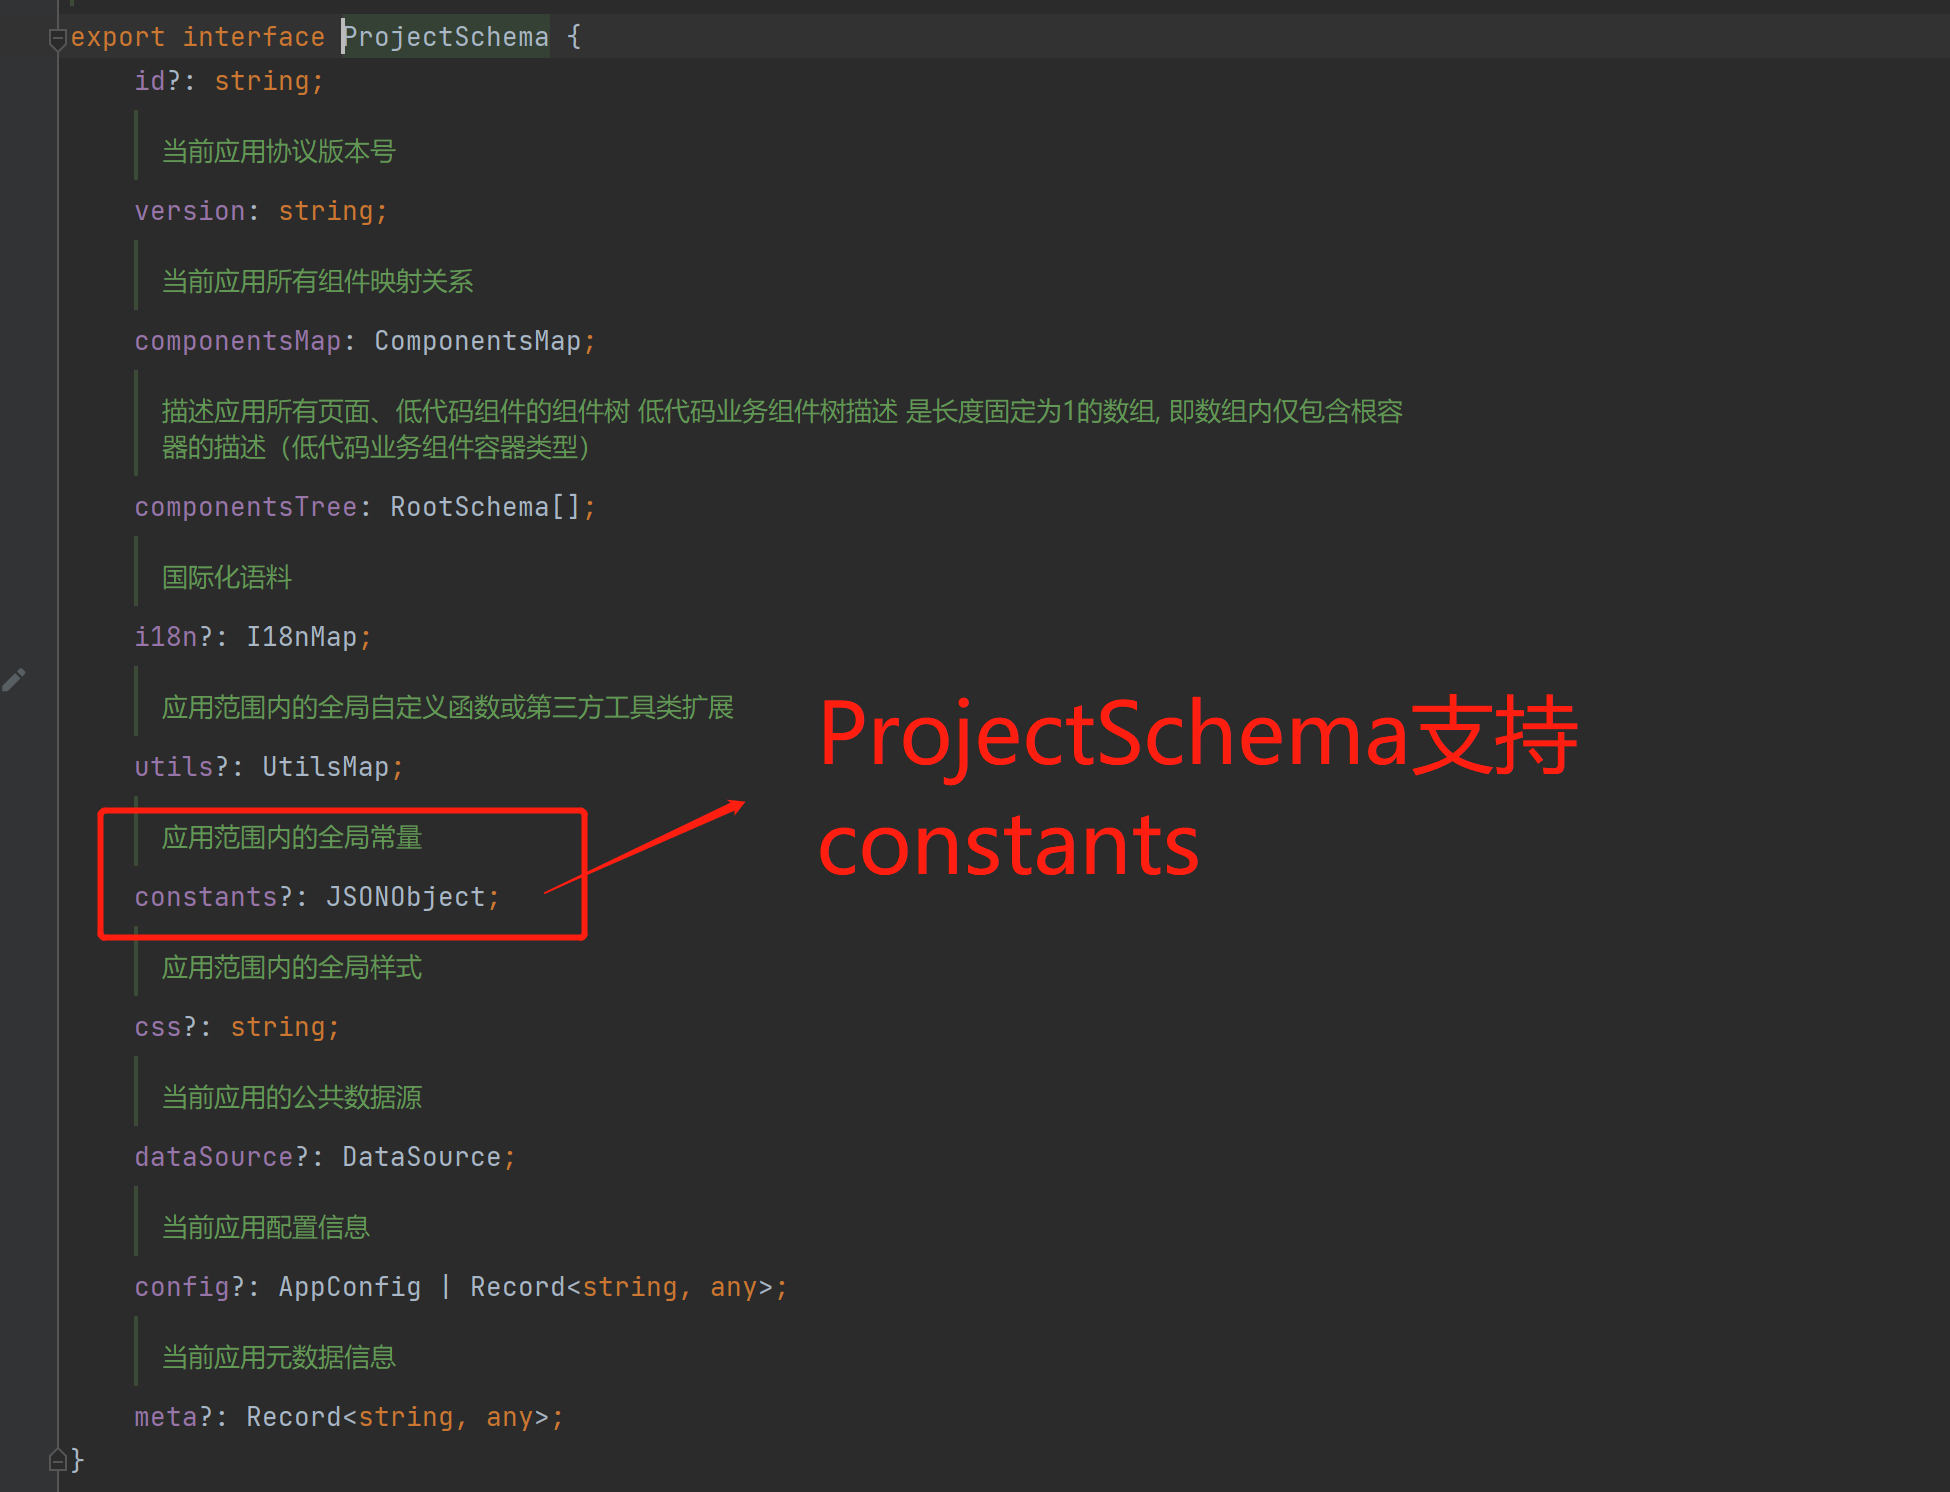
Task: Collapse the ProjectSchema interface using the fold marker
Action: click(57, 37)
